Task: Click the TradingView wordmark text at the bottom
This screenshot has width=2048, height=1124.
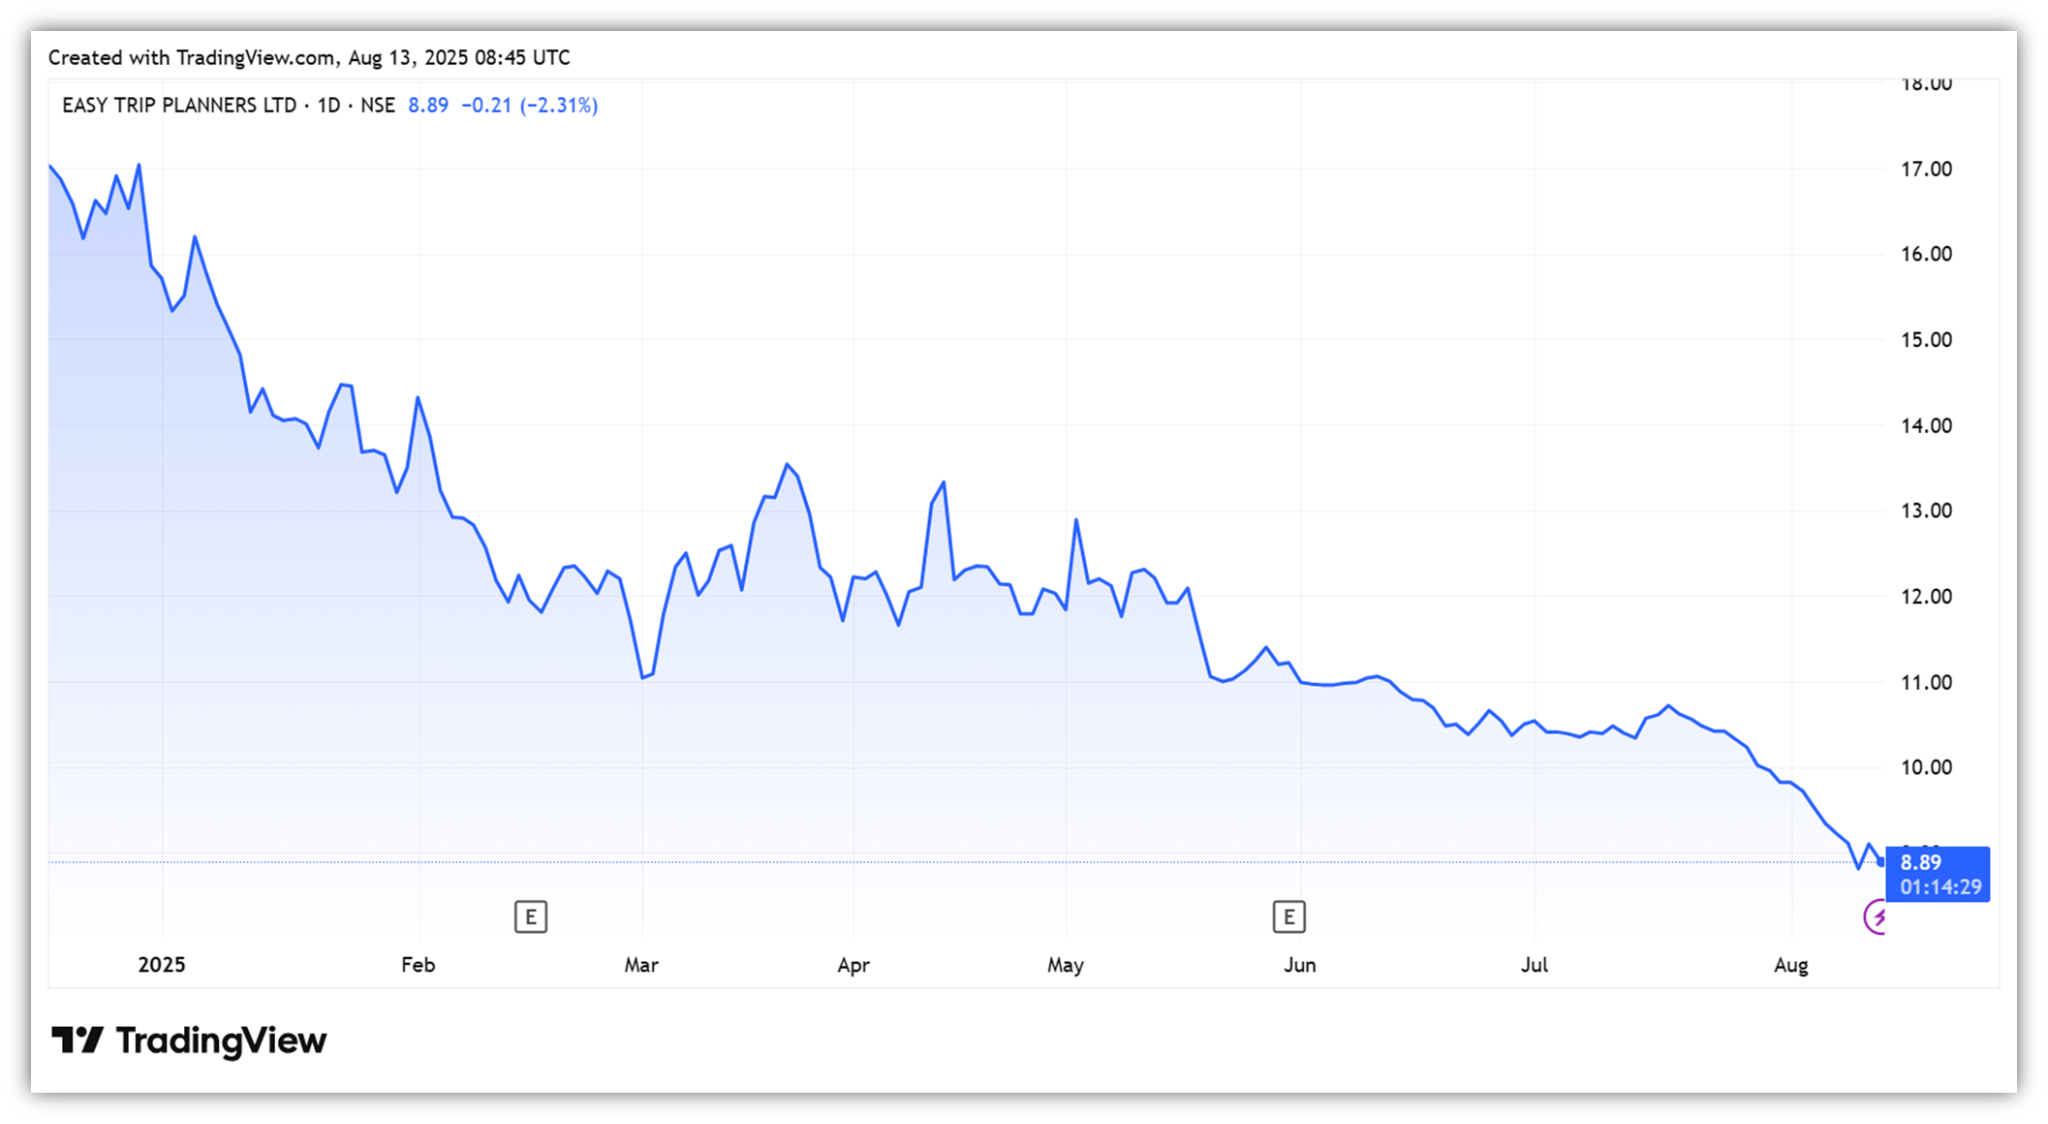Action: point(221,1040)
